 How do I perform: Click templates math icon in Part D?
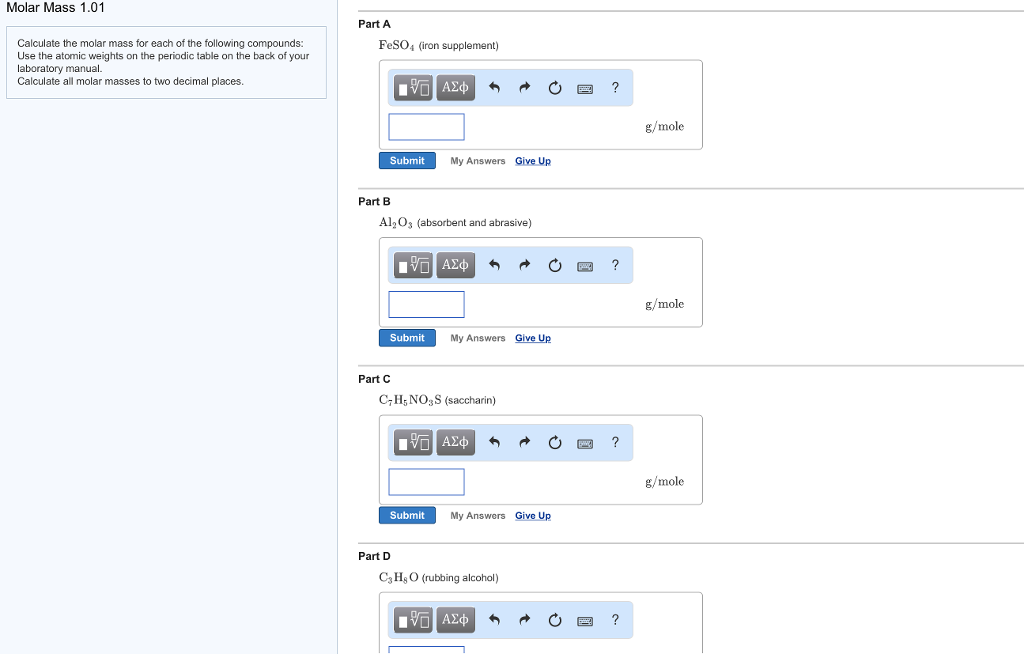[413, 620]
